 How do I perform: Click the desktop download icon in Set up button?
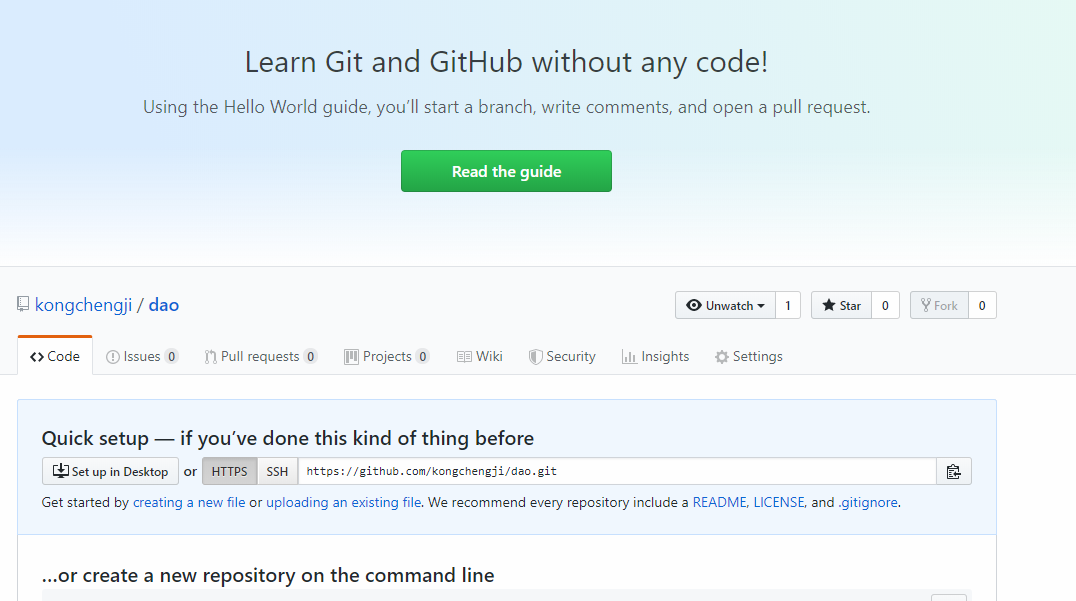tap(60, 471)
